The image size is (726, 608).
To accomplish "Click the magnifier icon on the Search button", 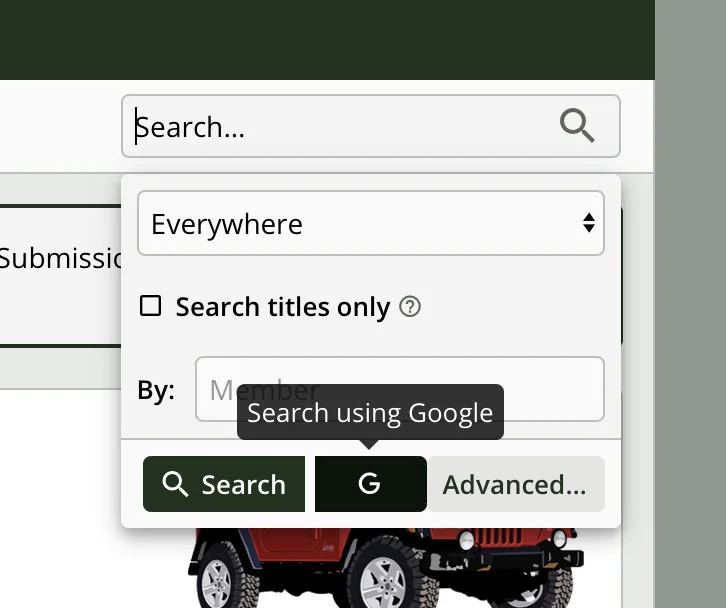I will coord(175,484).
